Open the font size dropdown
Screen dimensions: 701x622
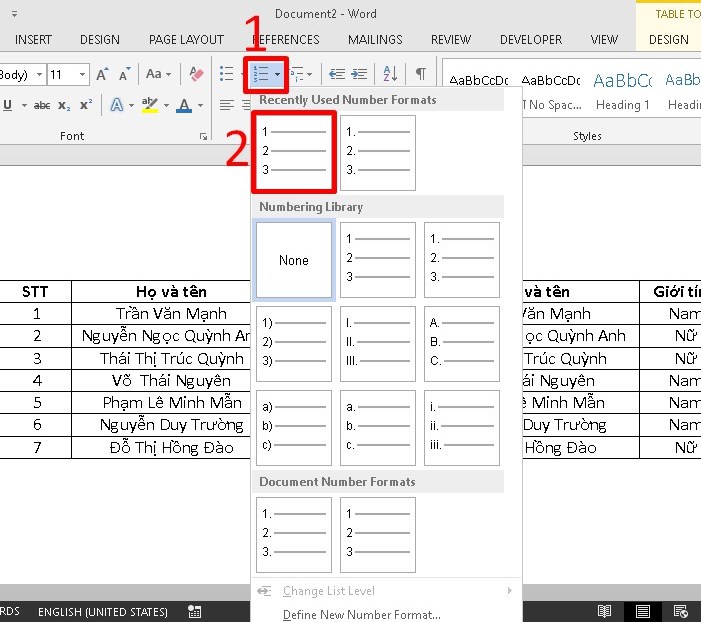[82, 74]
